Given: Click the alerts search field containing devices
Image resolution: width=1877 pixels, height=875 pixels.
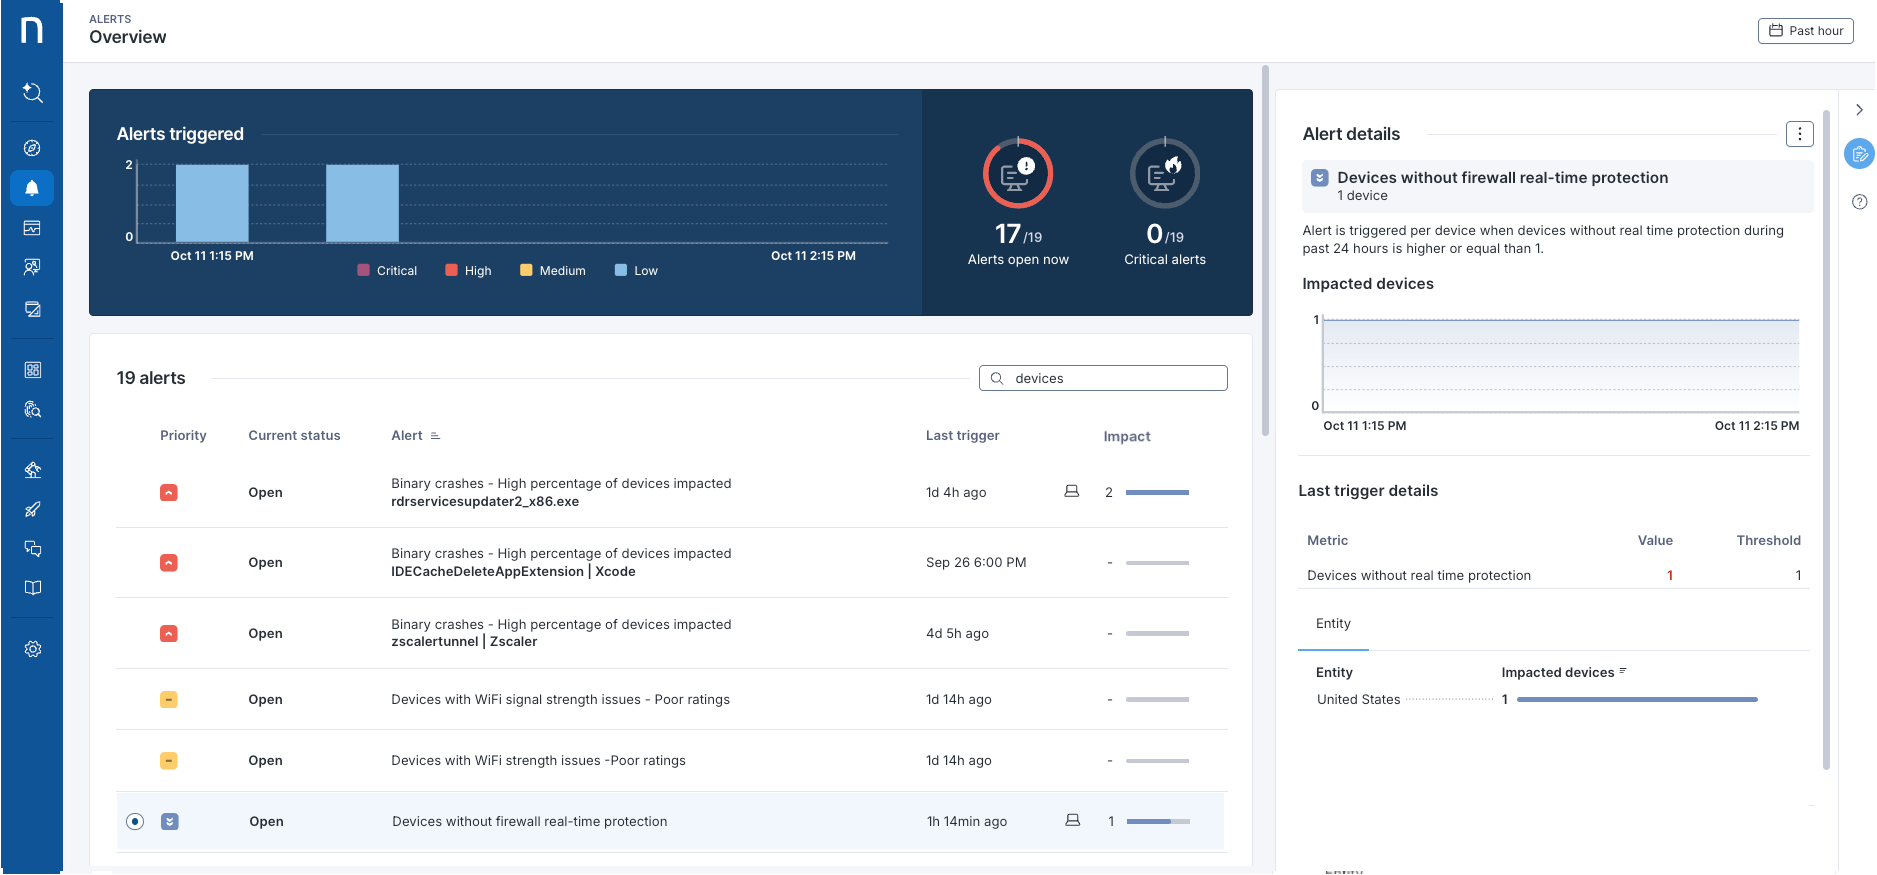Looking at the screenshot, I should (x=1103, y=378).
